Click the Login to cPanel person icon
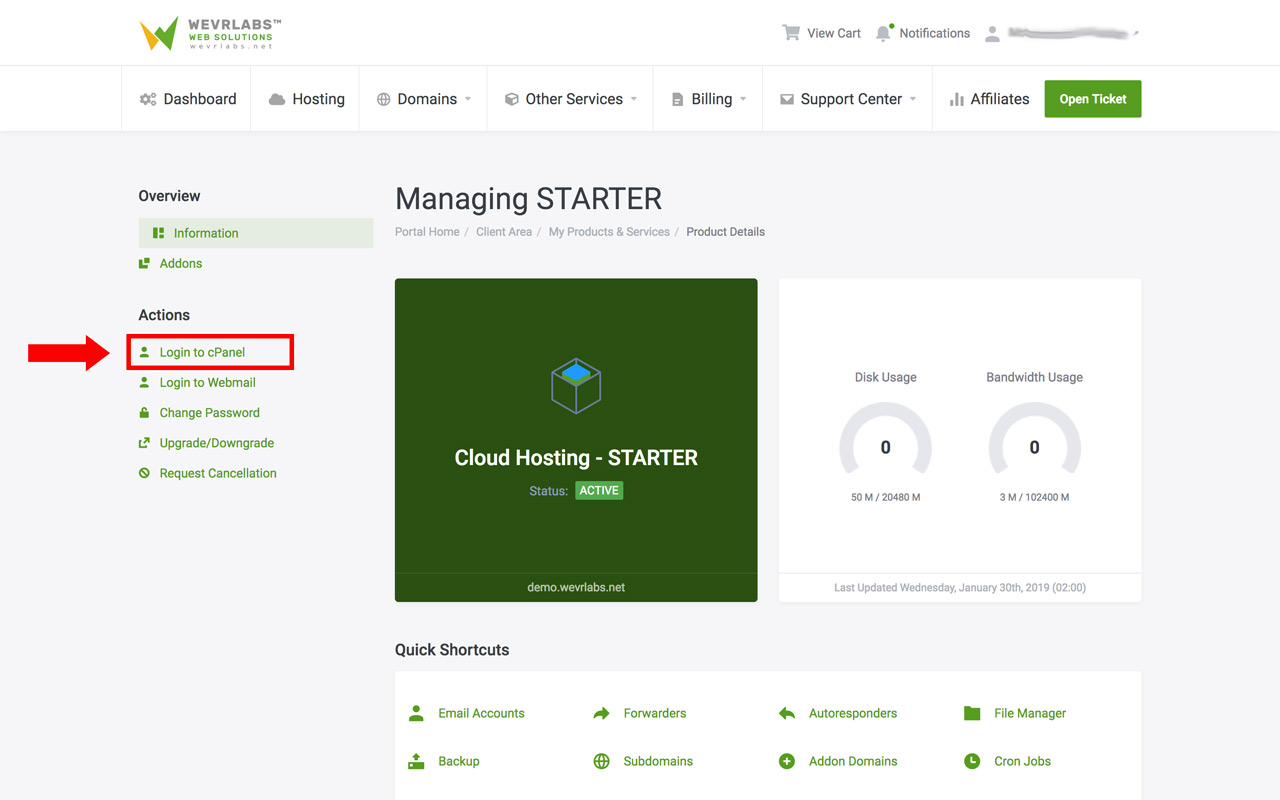 [x=144, y=352]
